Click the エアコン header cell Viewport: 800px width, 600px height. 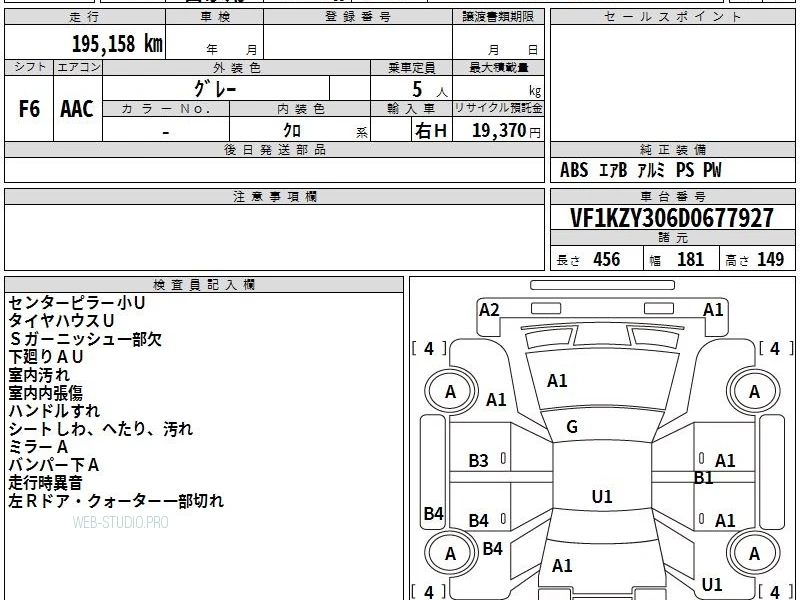78,67
